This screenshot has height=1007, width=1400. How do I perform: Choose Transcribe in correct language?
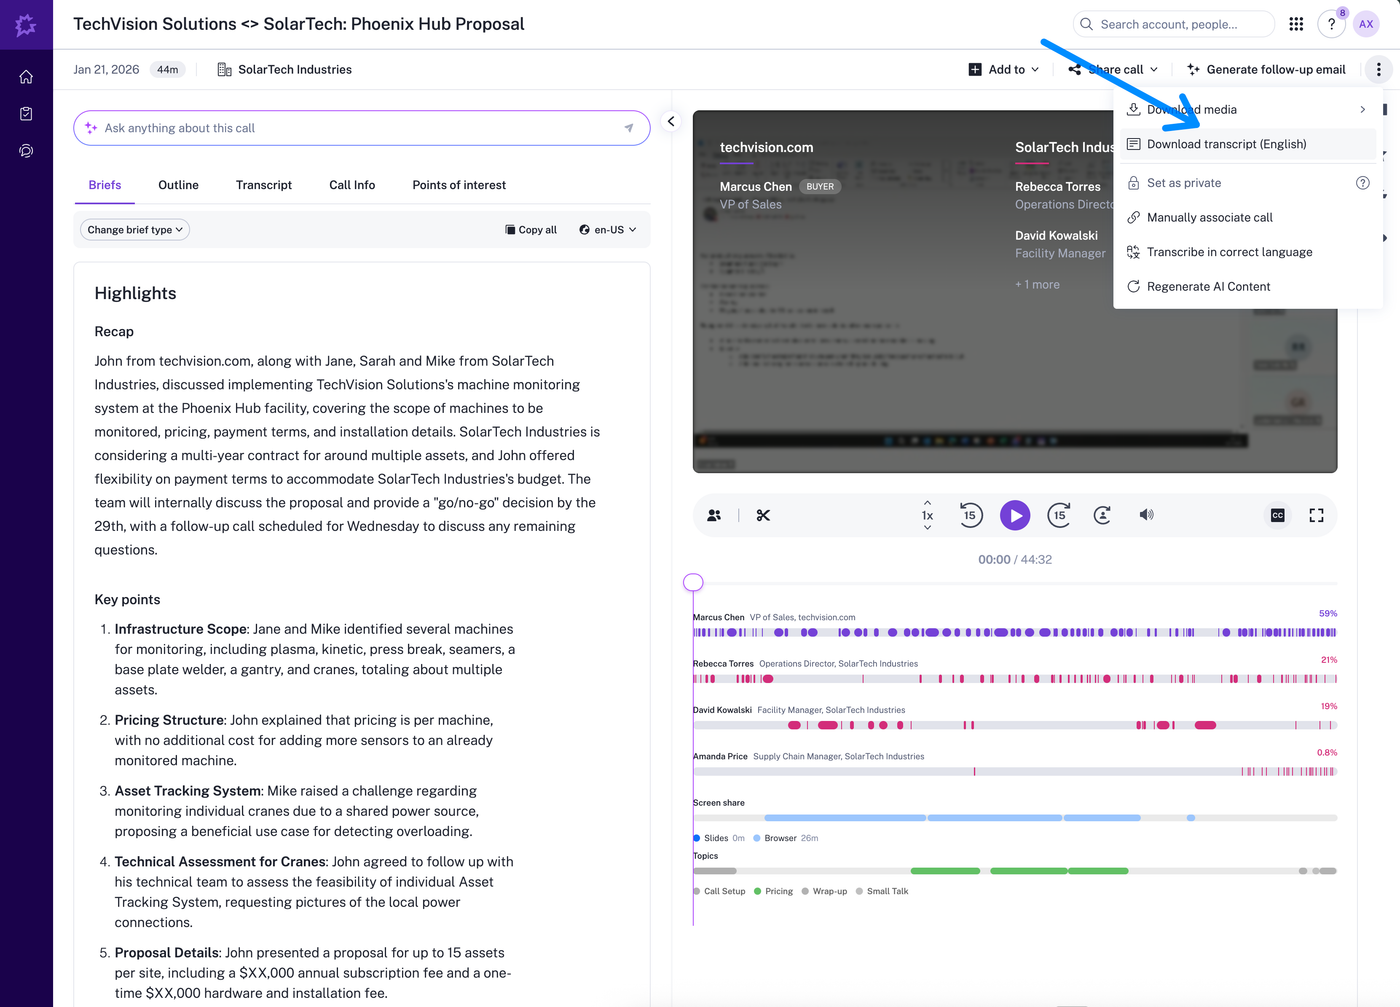tap(1246, 252)
